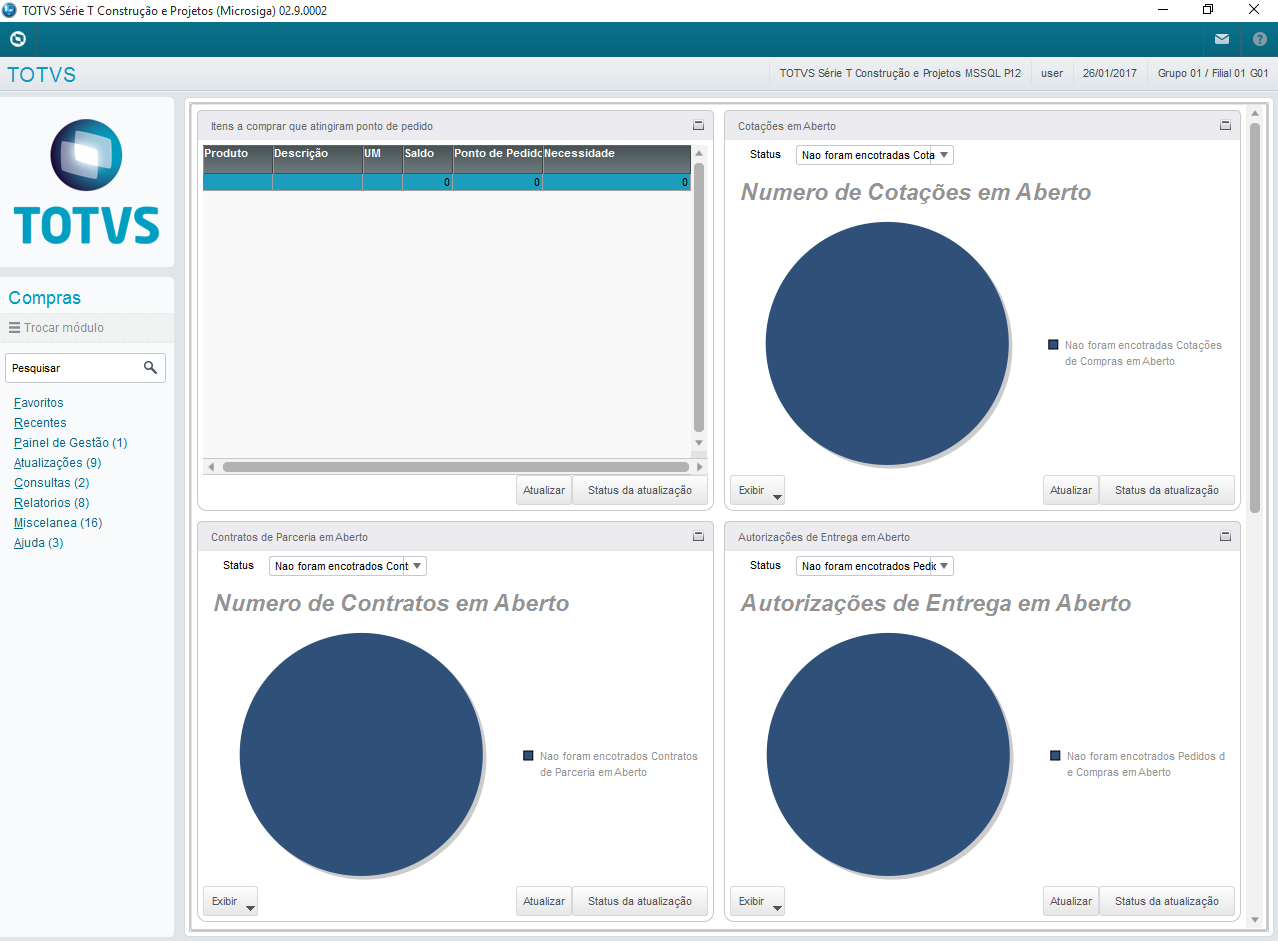
Task: Click Grupo 01 / Filial 01 G01 text
Action: click(x=1213, y=74)
